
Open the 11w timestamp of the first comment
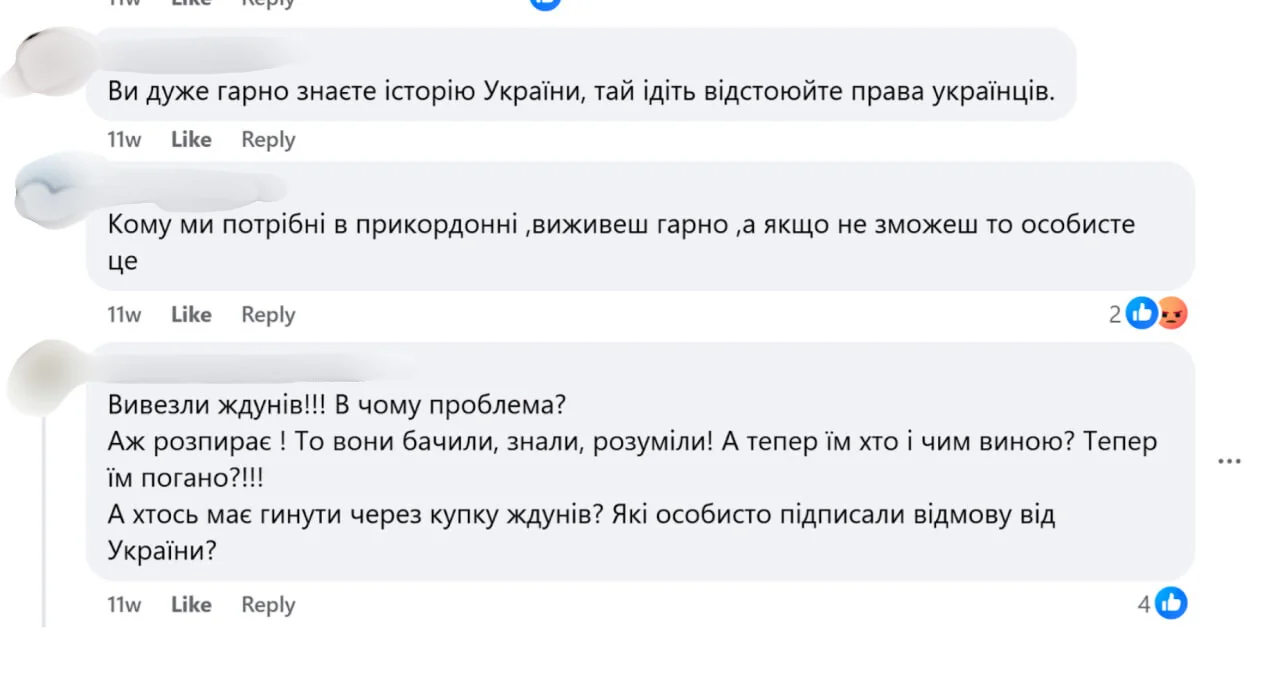123,139
